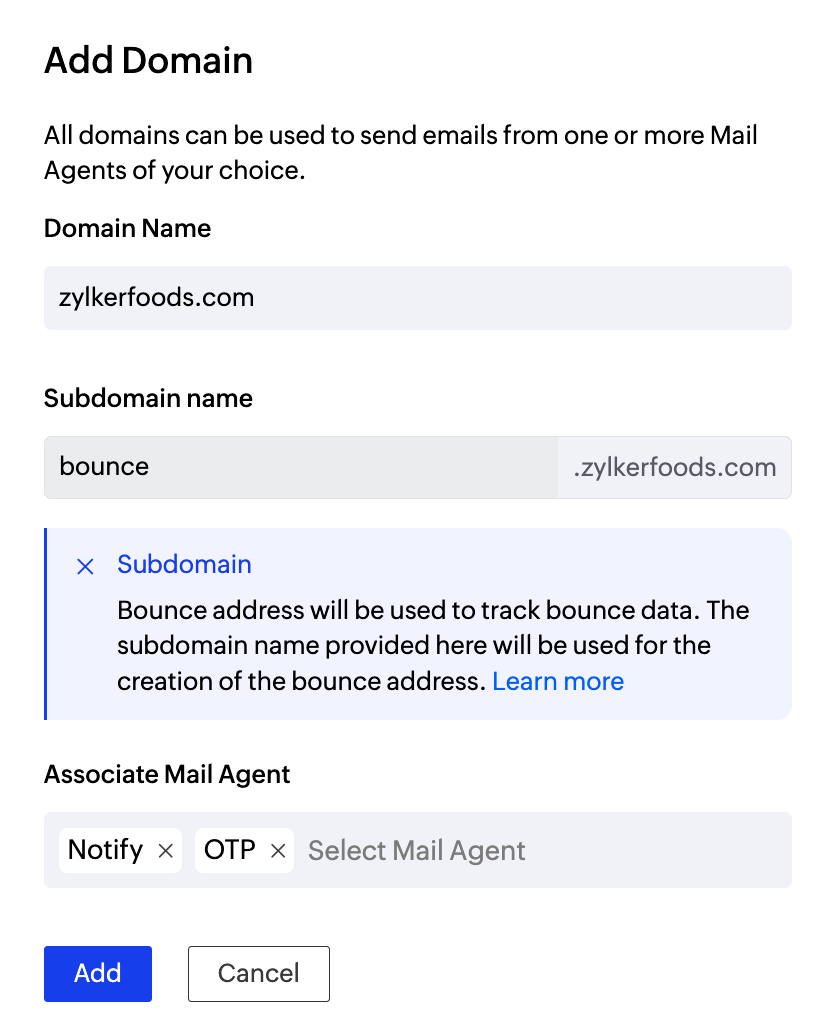Remove the Notify mail agent tag

coord(166,851)
